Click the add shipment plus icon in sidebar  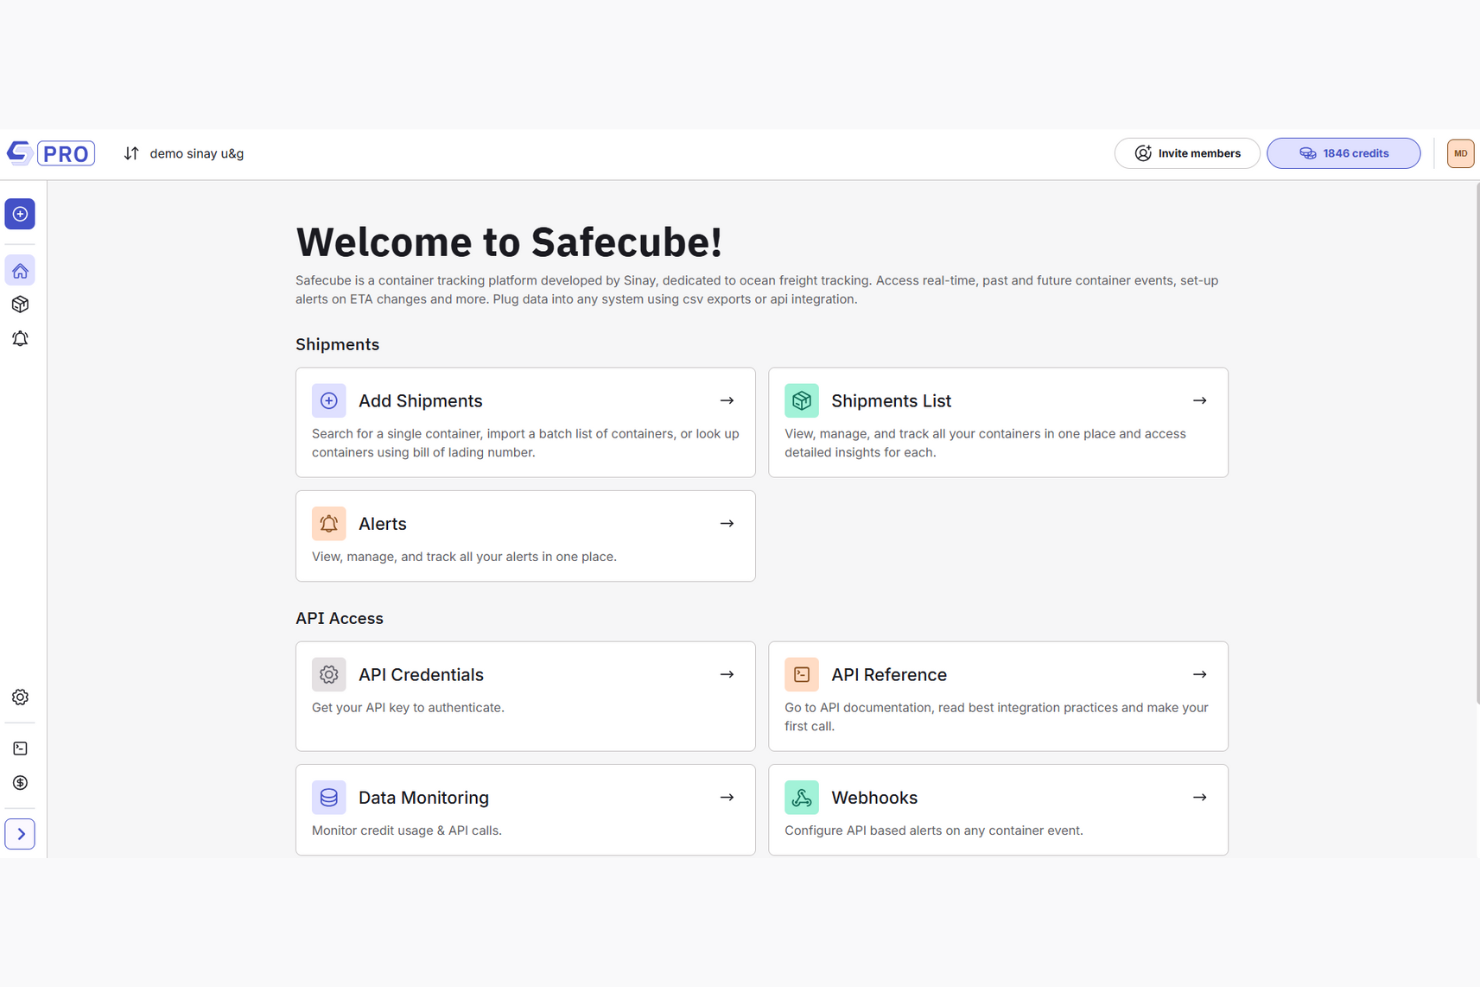click(x=20, y=214)
